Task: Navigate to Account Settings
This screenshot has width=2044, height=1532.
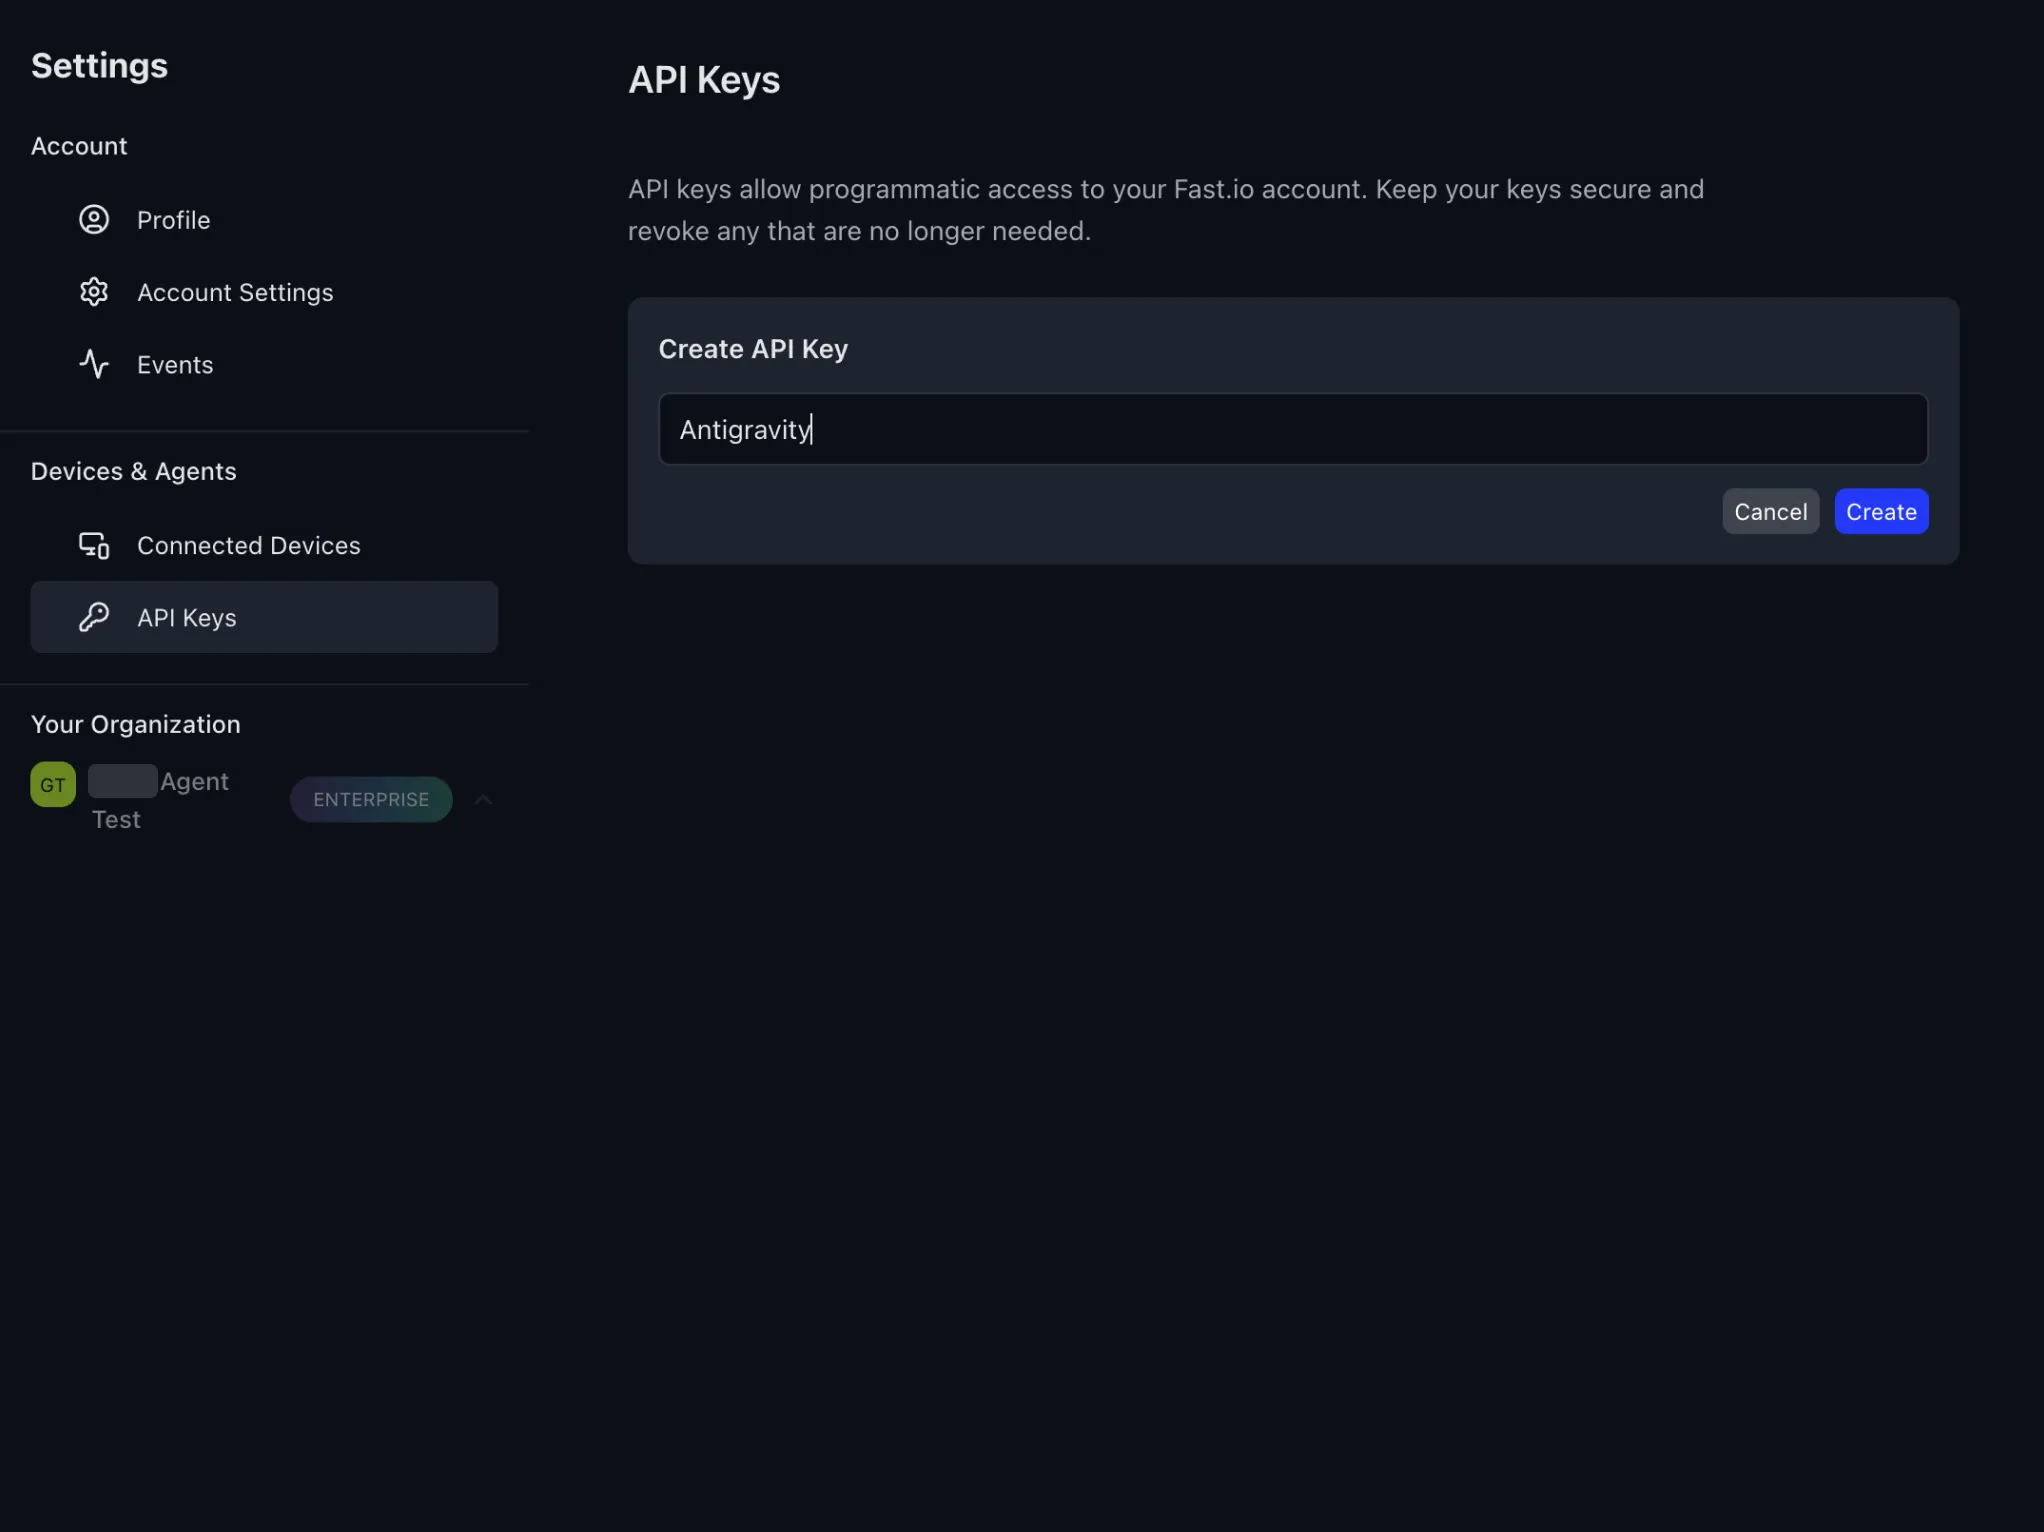Action: coord(235,291)
